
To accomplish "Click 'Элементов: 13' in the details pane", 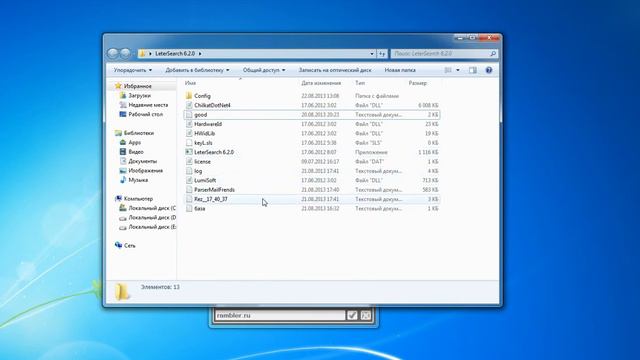I will (160, 287).
